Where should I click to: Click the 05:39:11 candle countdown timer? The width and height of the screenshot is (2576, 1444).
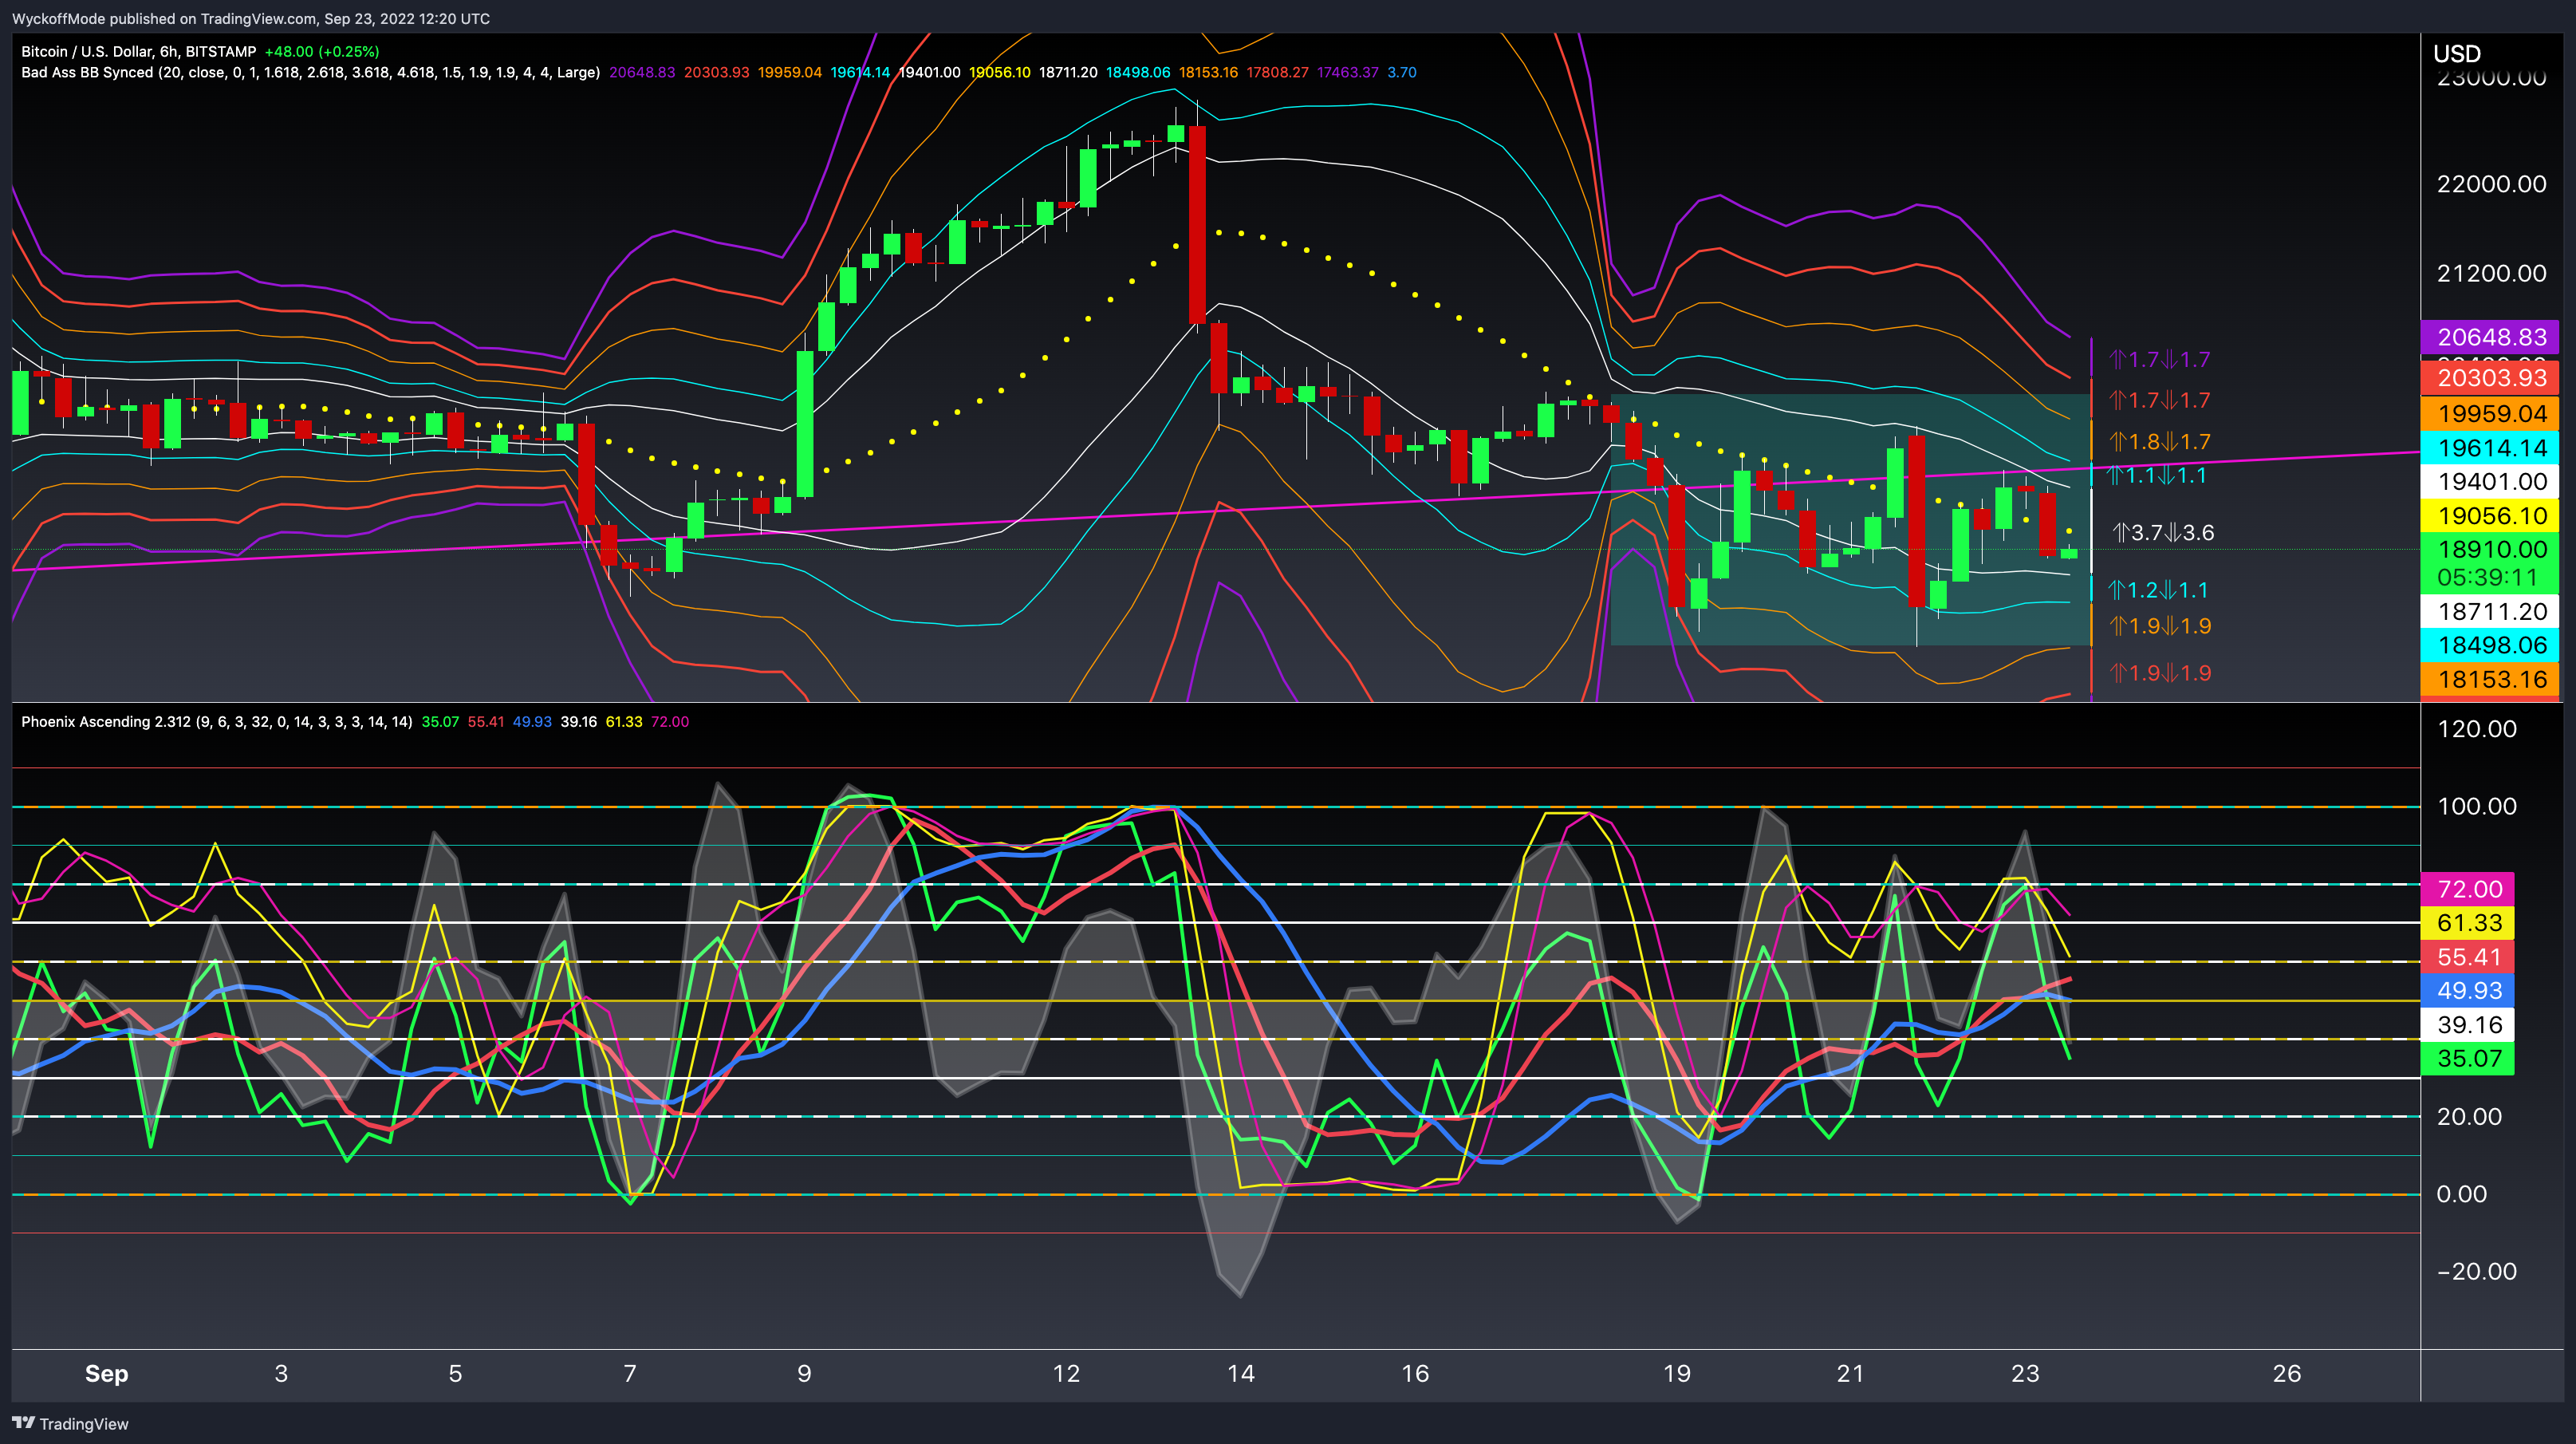pyautogui.click(x=2487, y=577)
